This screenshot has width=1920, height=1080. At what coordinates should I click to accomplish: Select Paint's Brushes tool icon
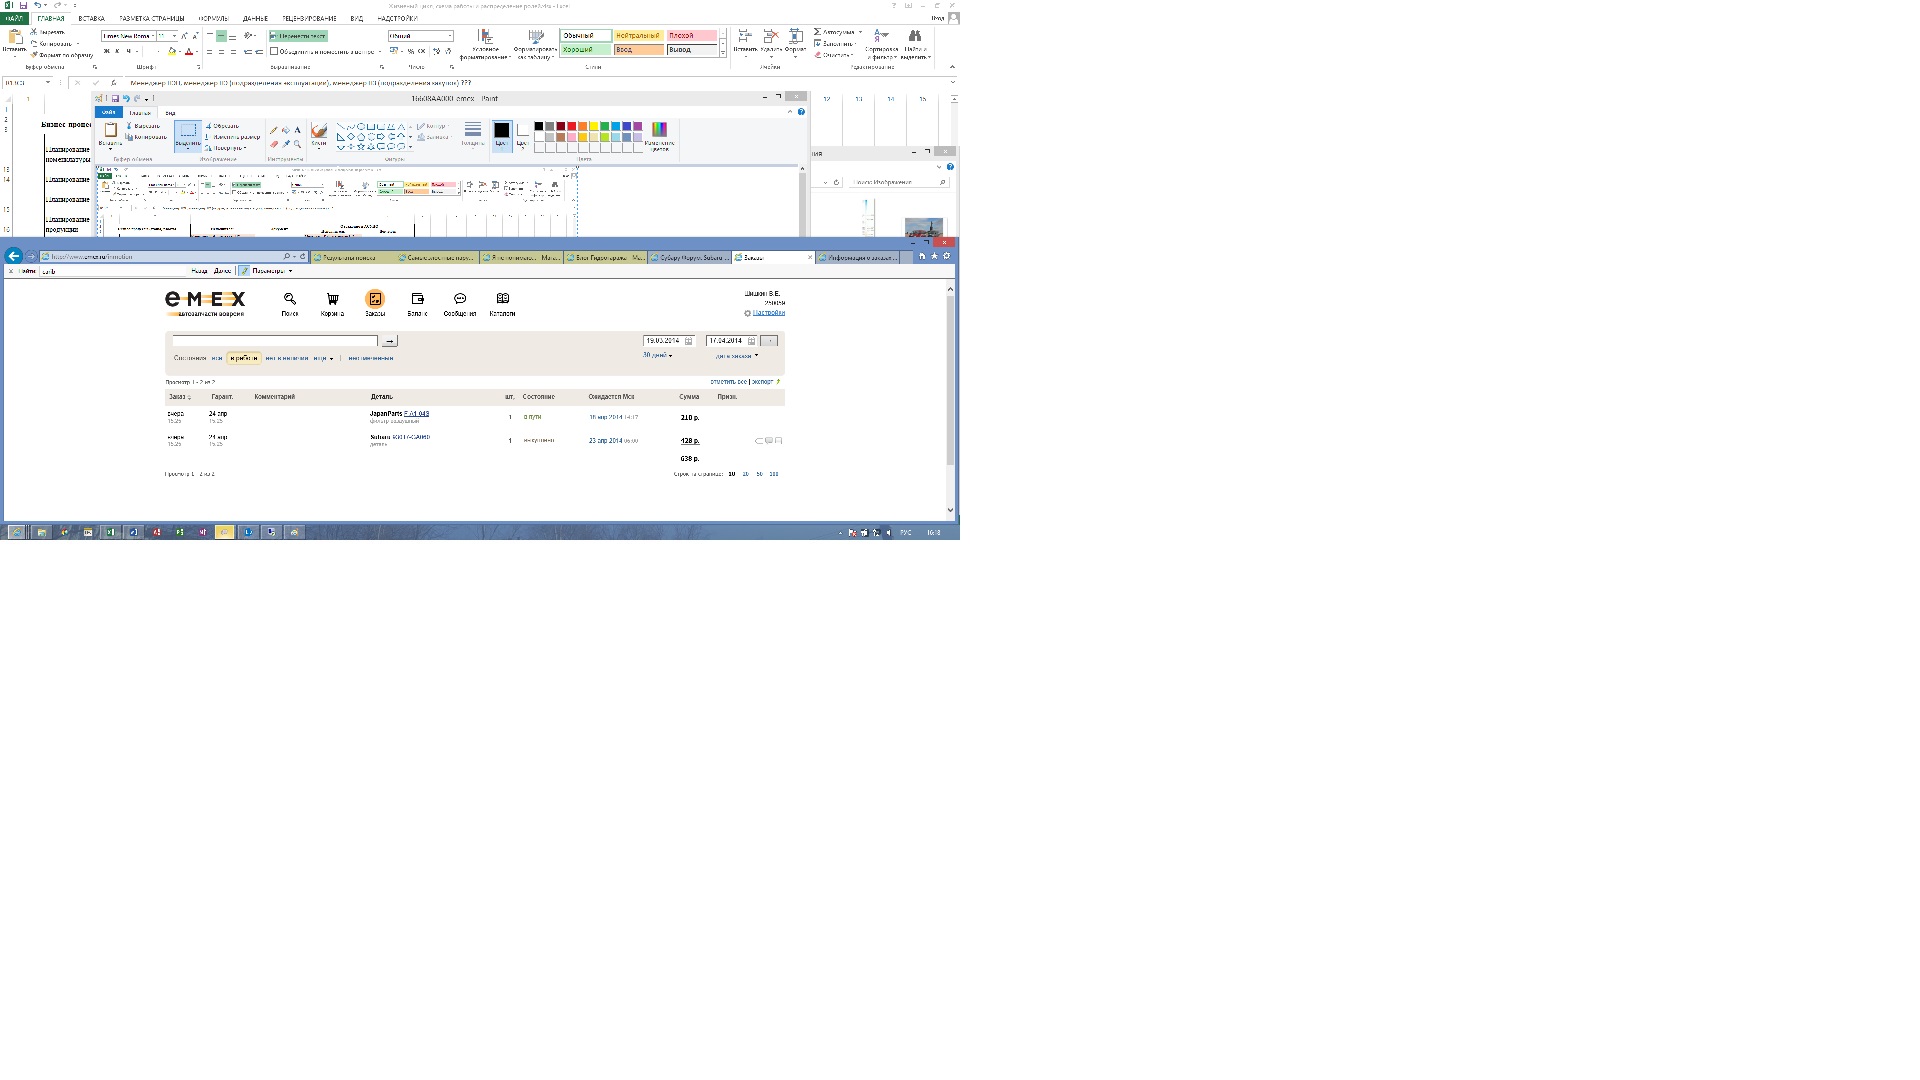pos(319,131)
